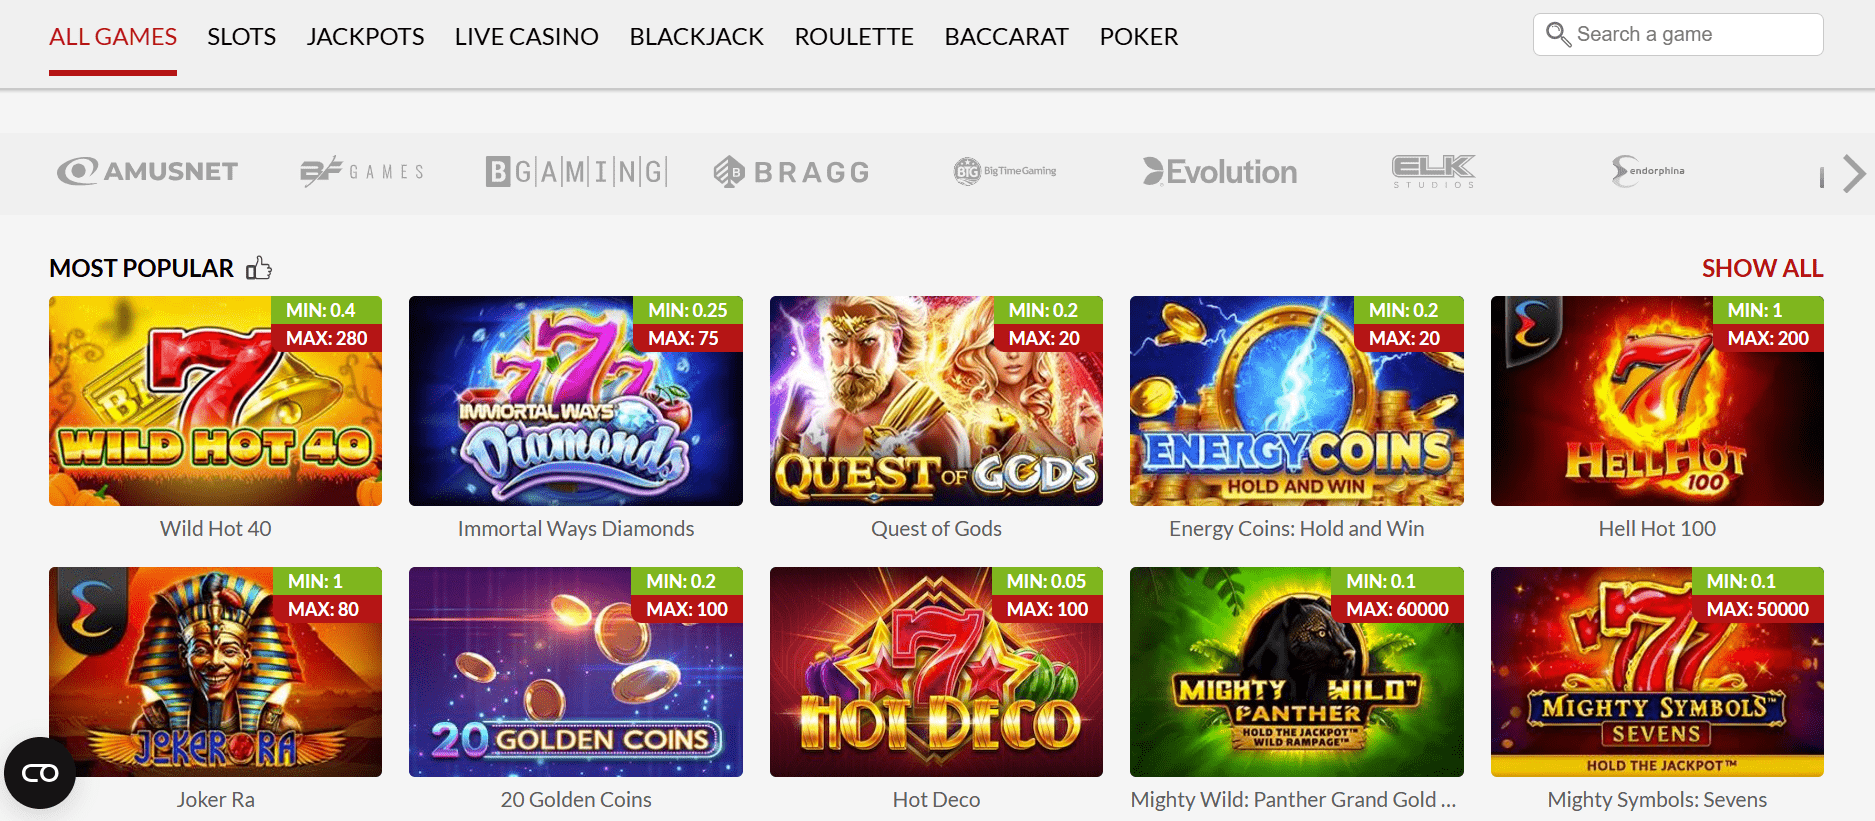Focus the Search a game field
The width and height of the screenshot is (1875, 821).
pyautogui.click(x=1692, y=35)
